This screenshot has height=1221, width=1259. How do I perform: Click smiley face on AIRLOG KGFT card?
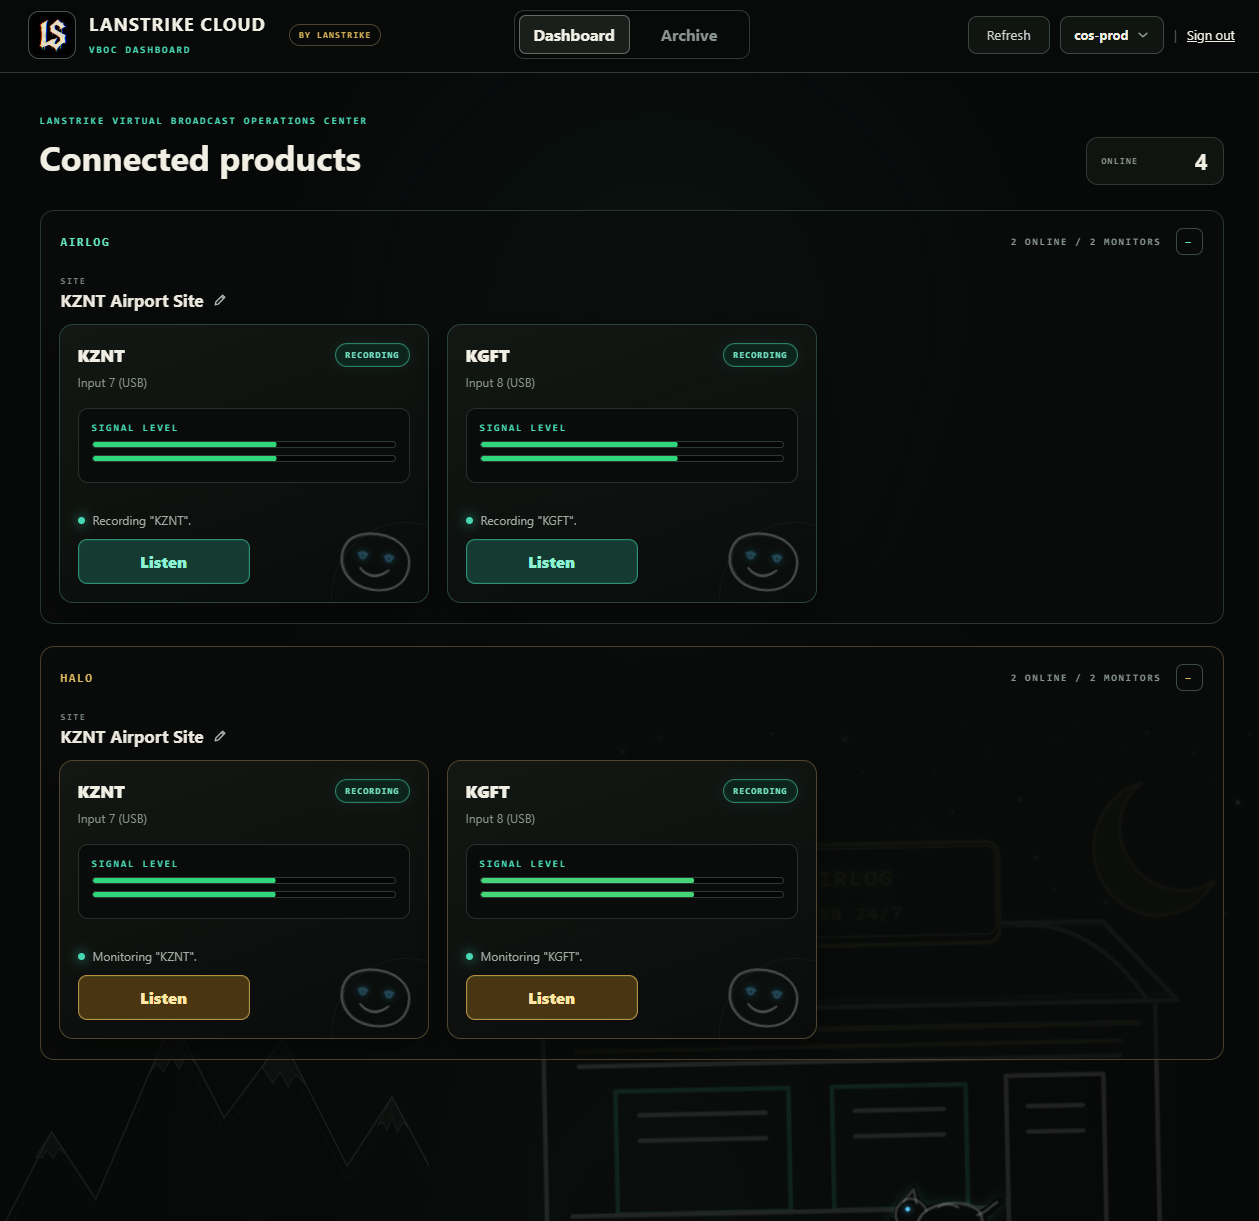(x=763, y=562)
